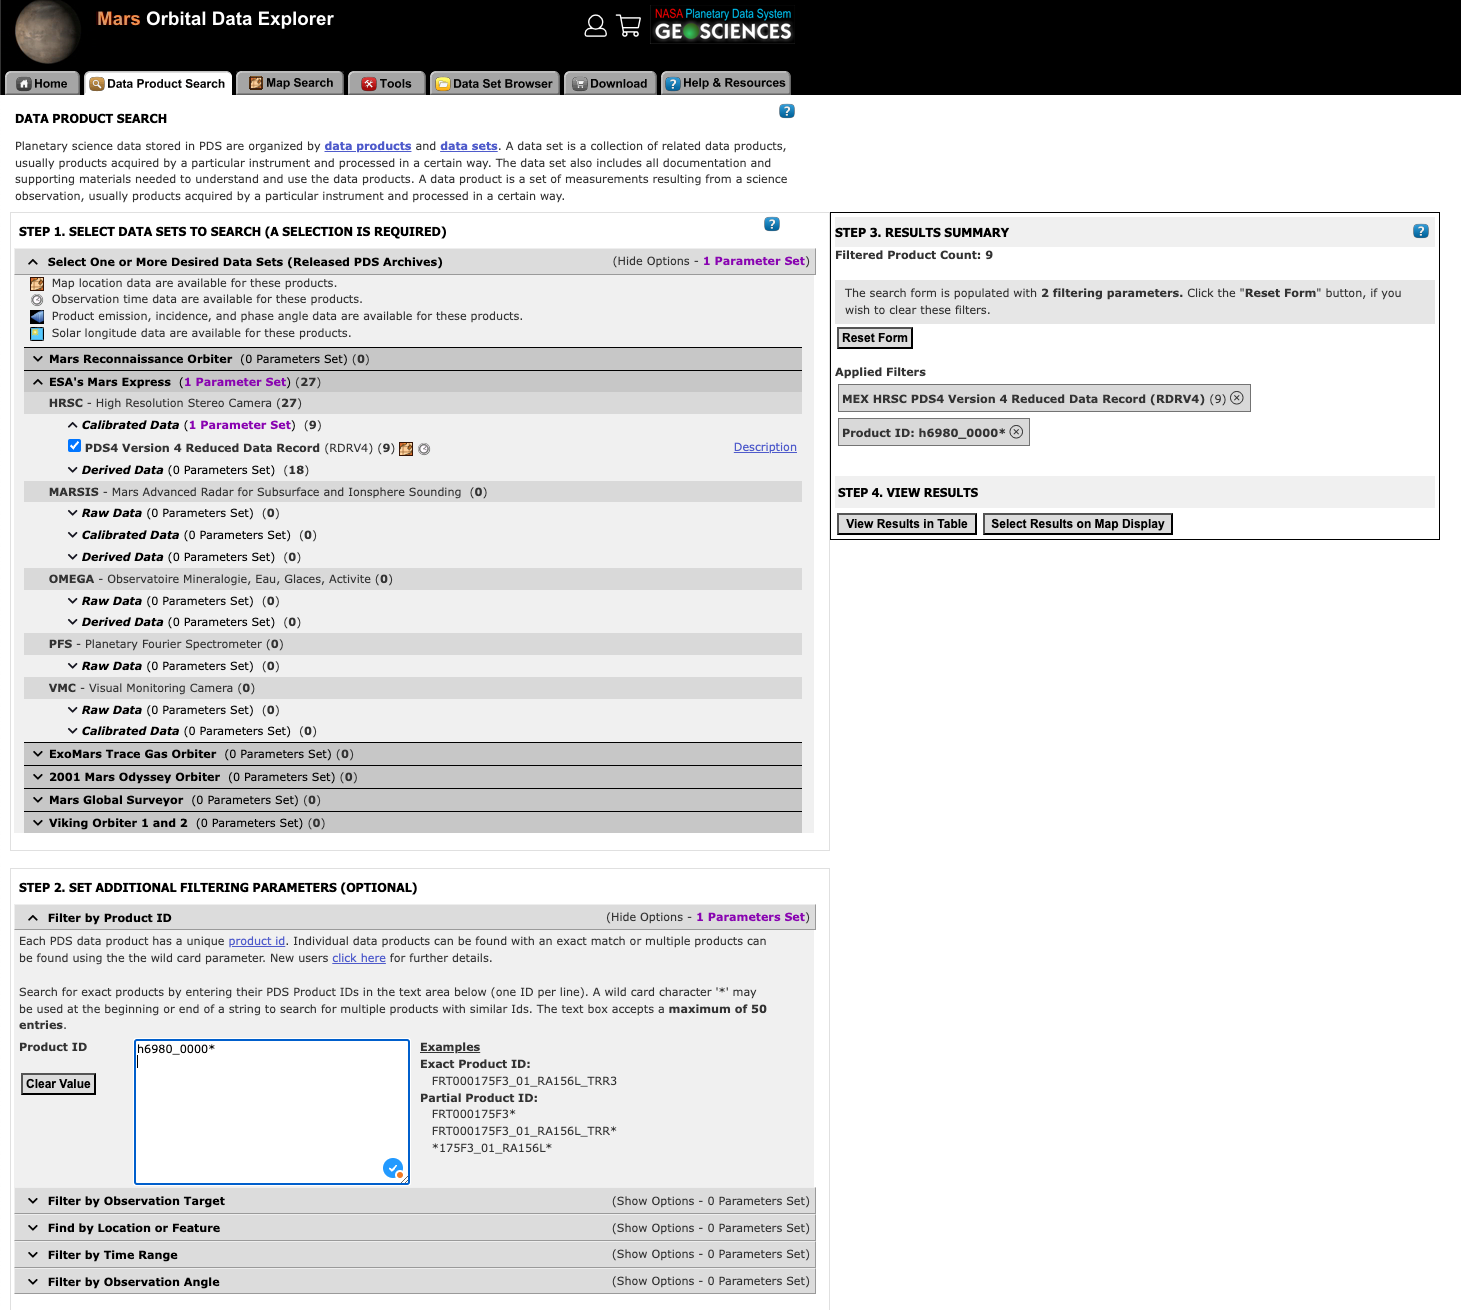Screen dimensions: 1461x1310
Task: Uncheck PDS4 Version 4 Reduced Data Record
Action: [x=74, y=446]
